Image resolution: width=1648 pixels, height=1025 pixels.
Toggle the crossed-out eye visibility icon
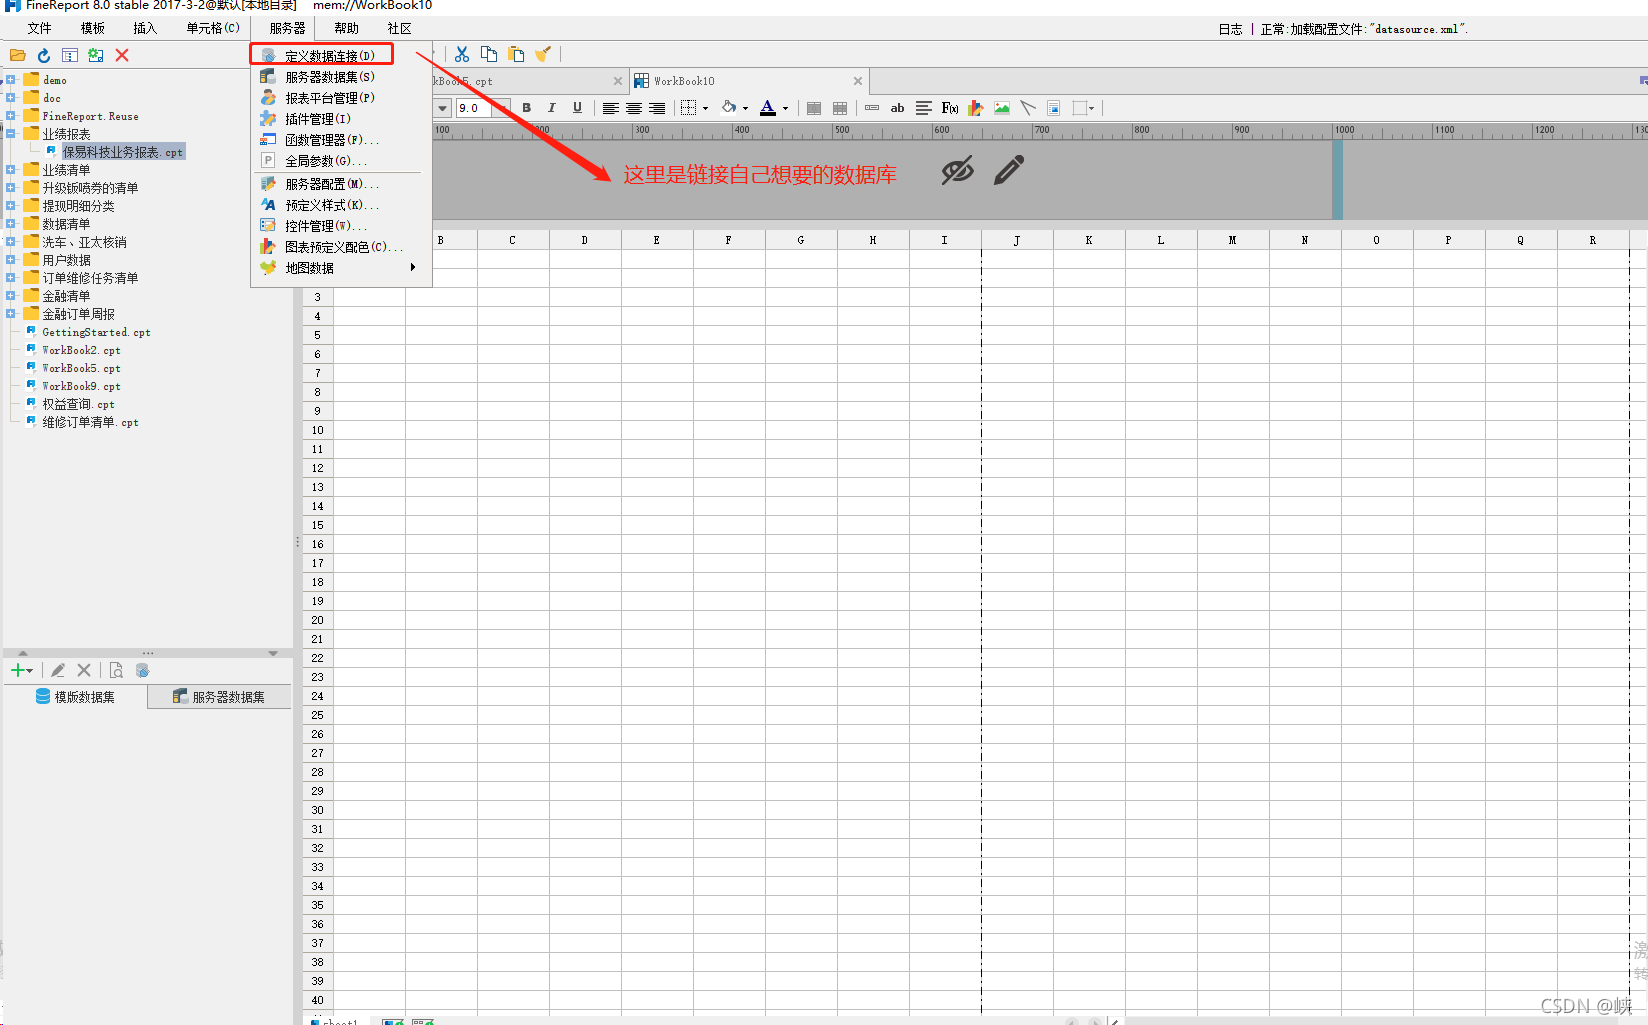tap(957, 171)
